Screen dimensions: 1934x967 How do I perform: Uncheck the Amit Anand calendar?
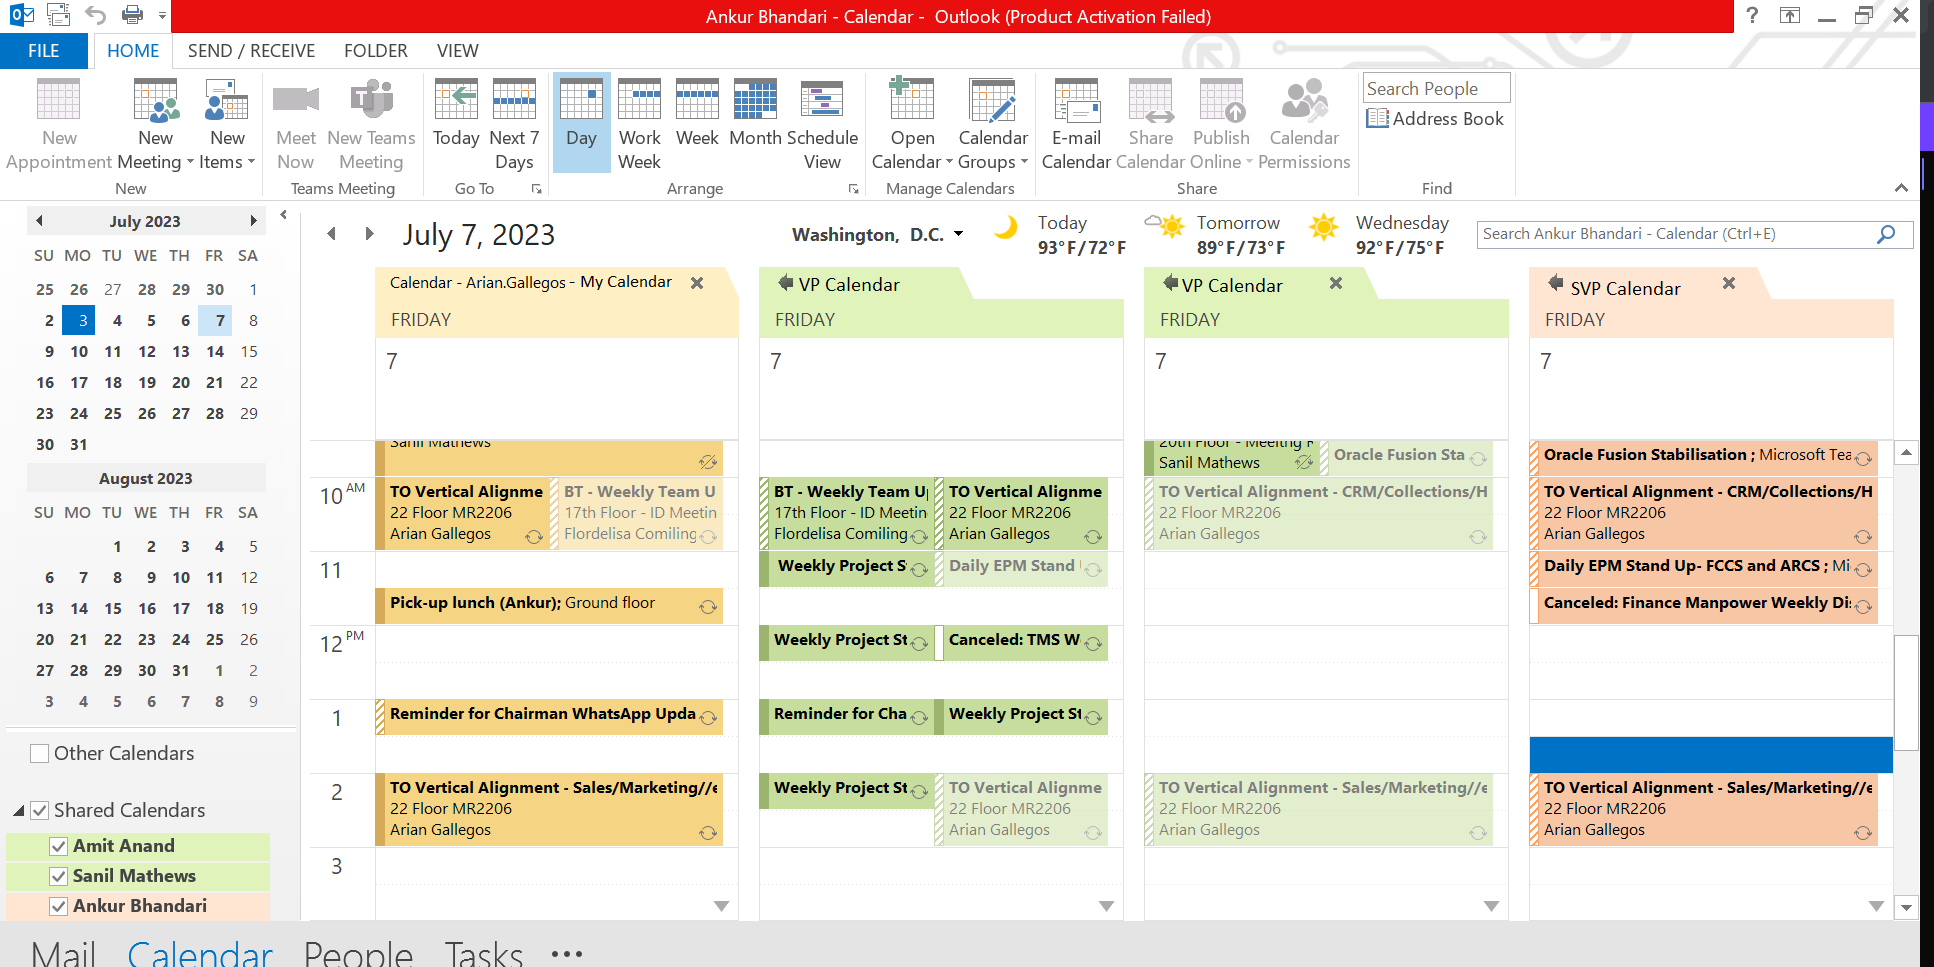59,847
